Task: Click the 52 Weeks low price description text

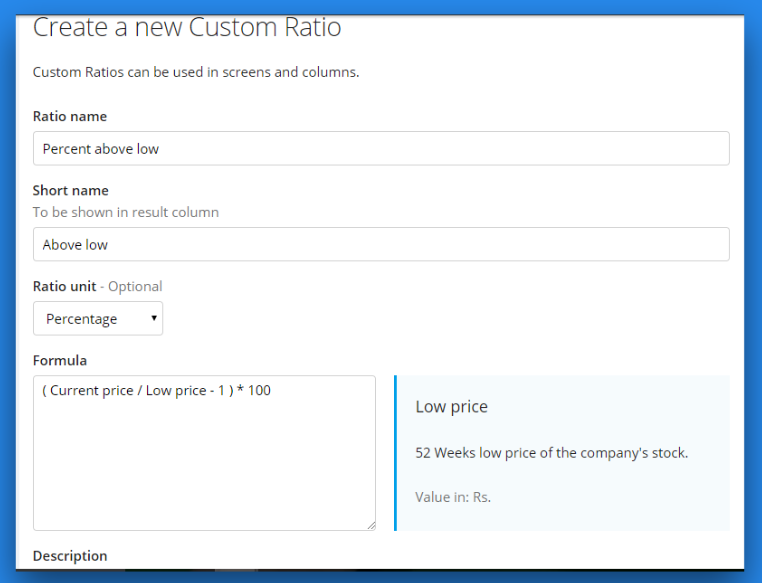Action: (551, 453)
